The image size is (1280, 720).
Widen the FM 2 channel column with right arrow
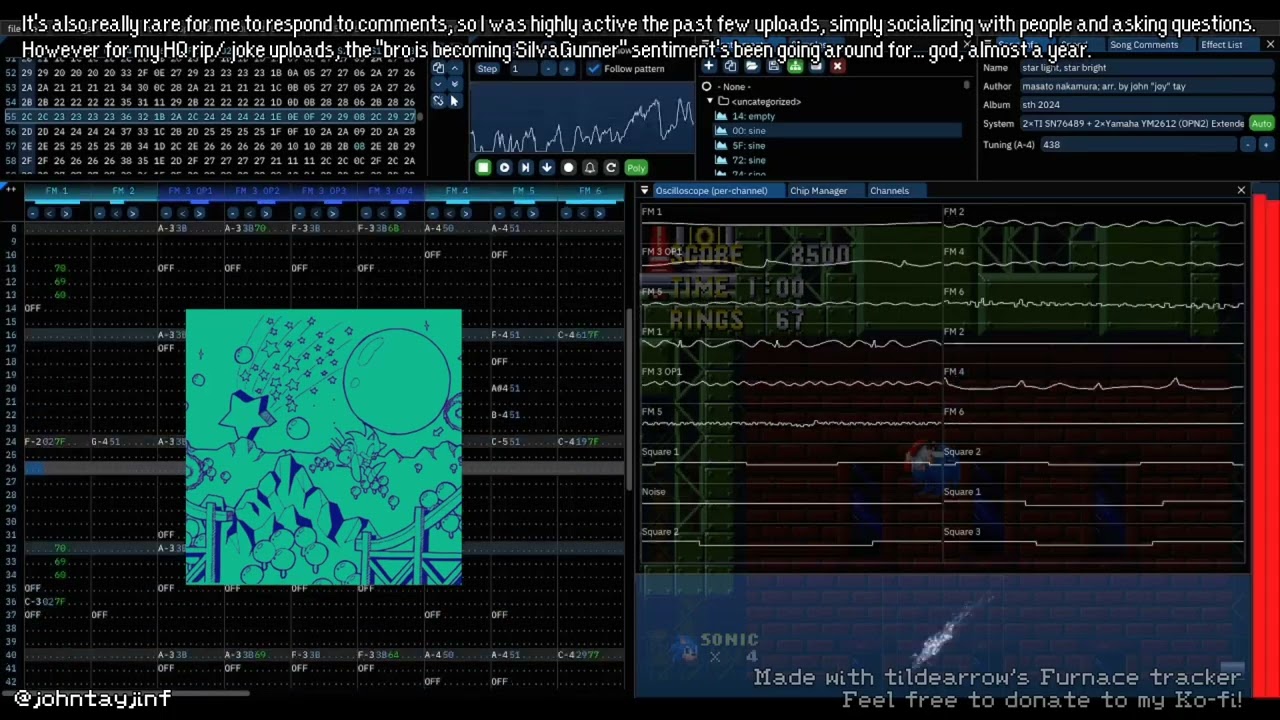pos(132,213)
